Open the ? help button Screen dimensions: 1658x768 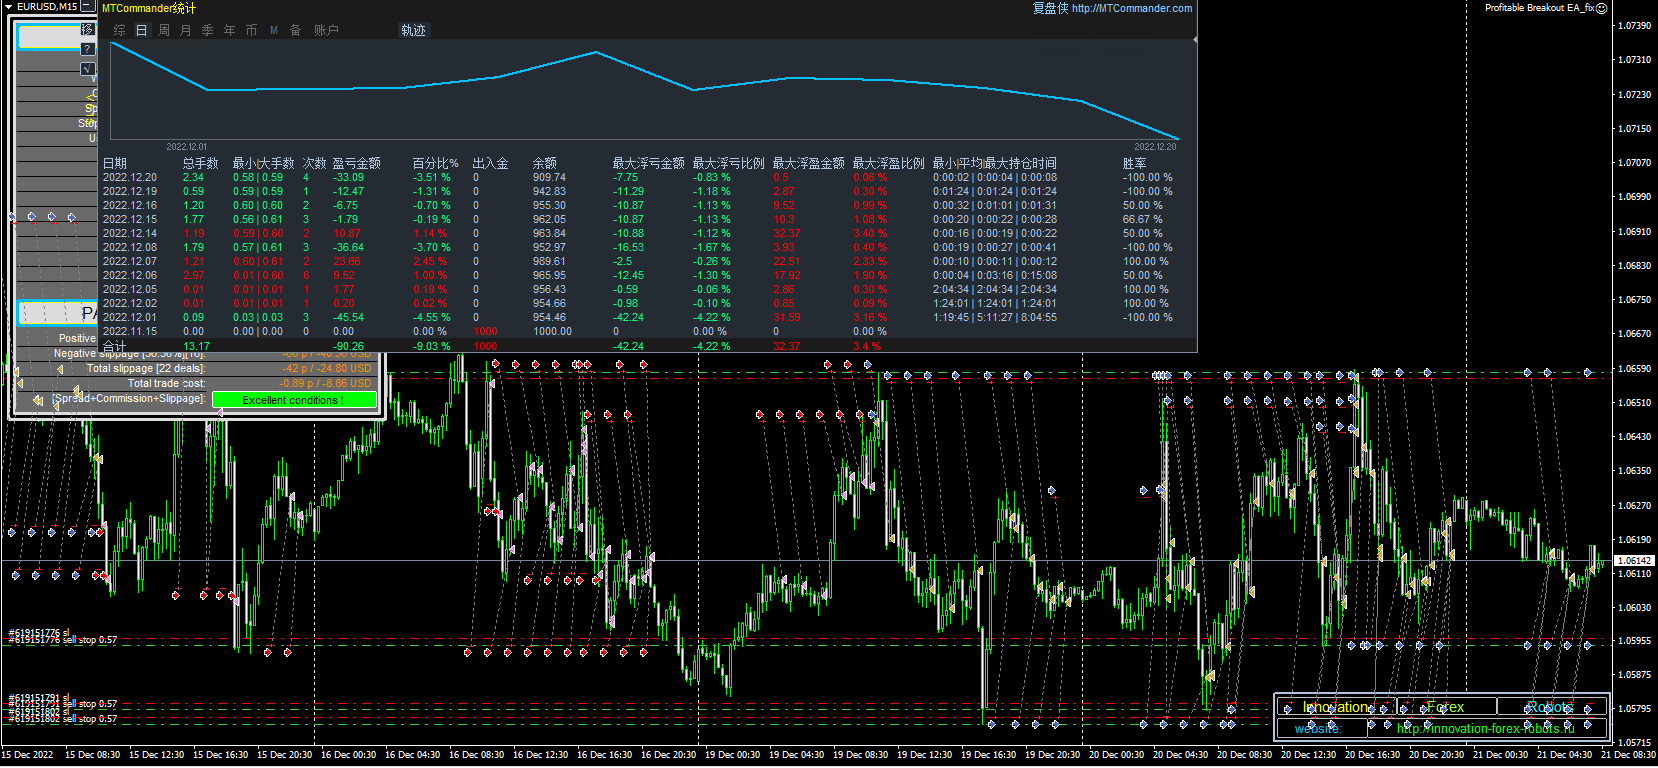pyautogui.click(x=88, y=48)
